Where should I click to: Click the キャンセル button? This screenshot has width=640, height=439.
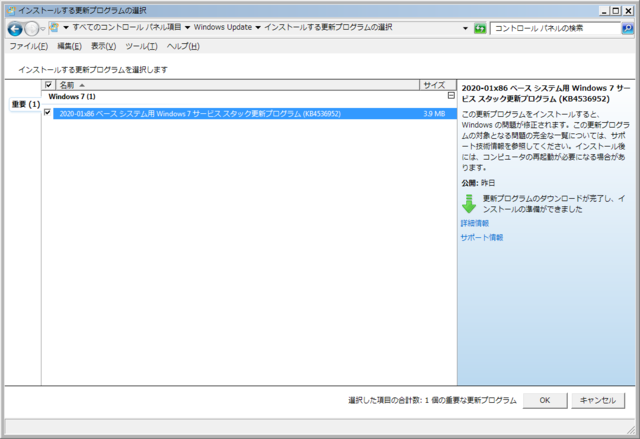[x=598, y=400]
